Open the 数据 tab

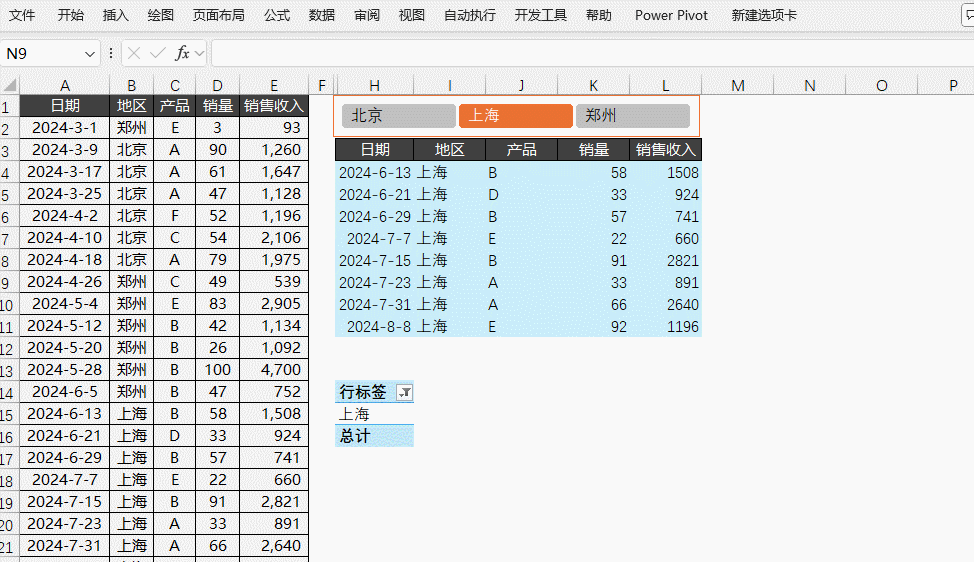click(322, 15)
